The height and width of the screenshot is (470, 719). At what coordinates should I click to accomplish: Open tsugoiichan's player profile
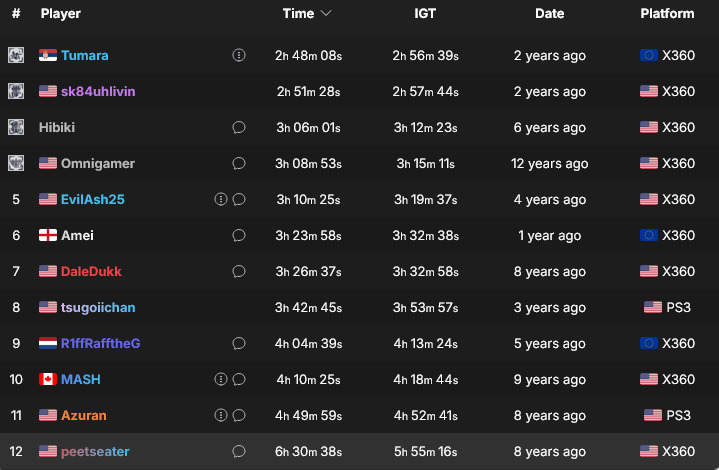pos(98,307)
